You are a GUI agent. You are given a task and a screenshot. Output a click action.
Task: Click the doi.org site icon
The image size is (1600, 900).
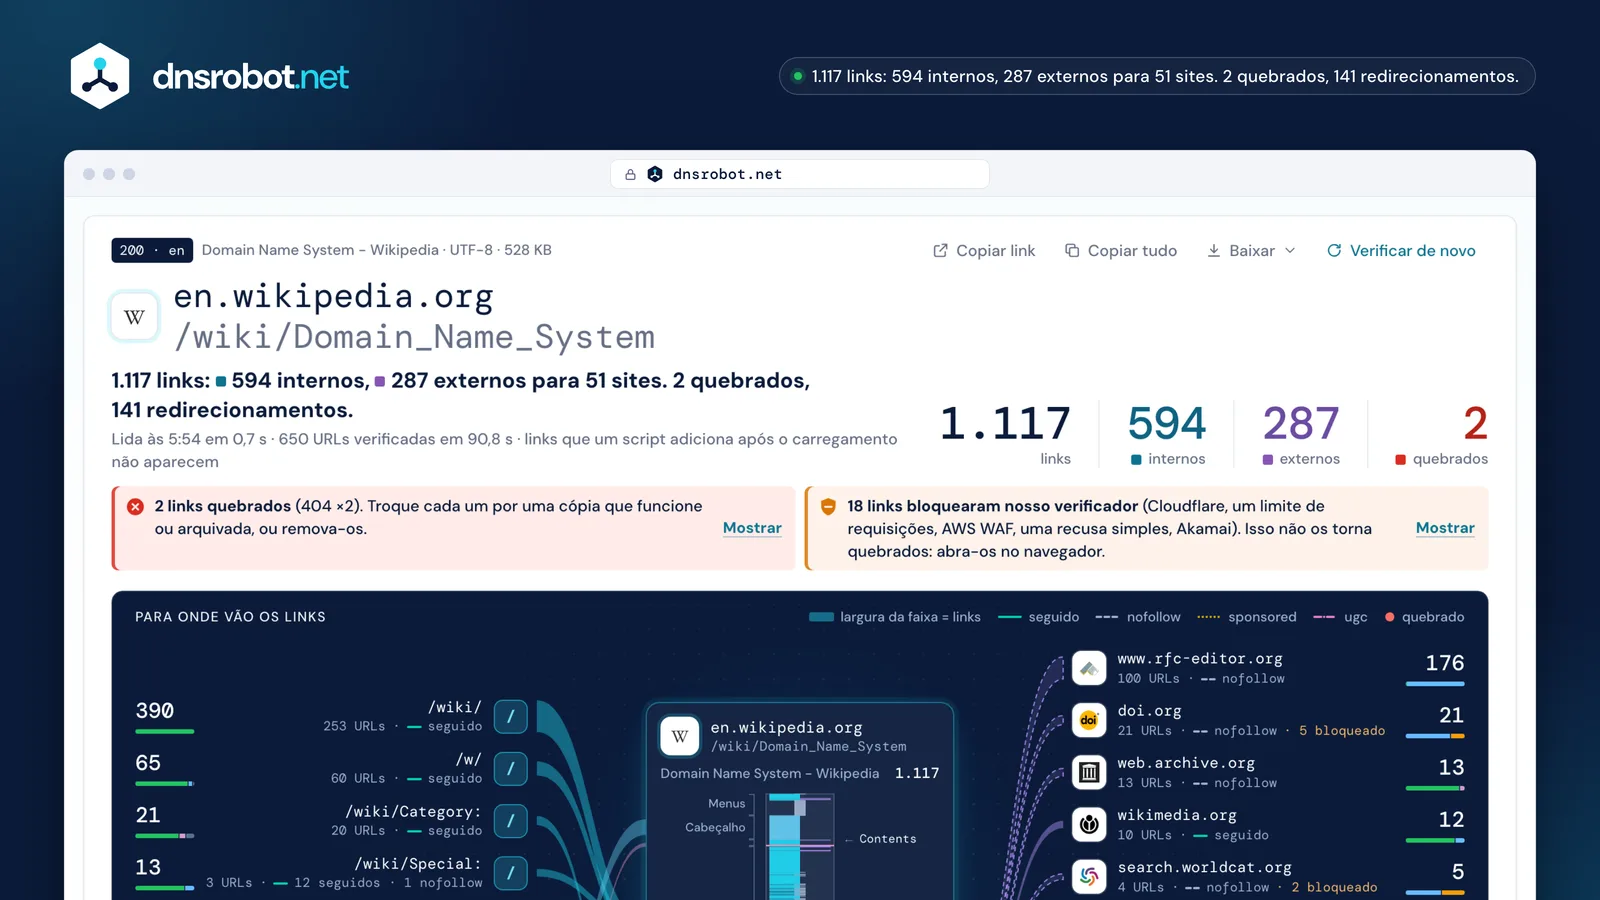(1089, 720)
